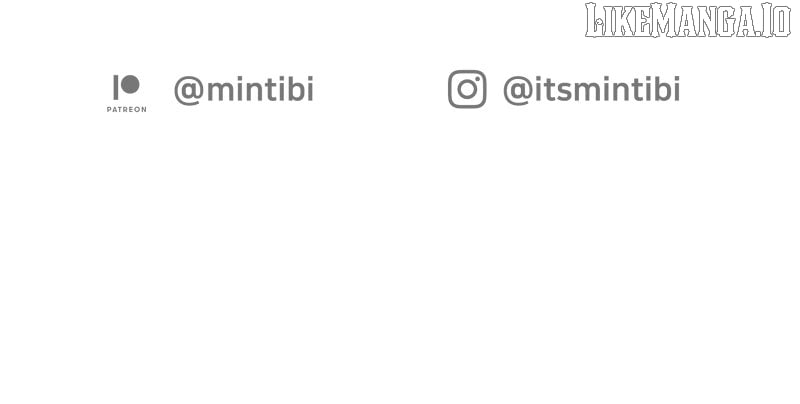
Task: Click the ".io" ending of the watermark
Action: (x=778, y=21)
